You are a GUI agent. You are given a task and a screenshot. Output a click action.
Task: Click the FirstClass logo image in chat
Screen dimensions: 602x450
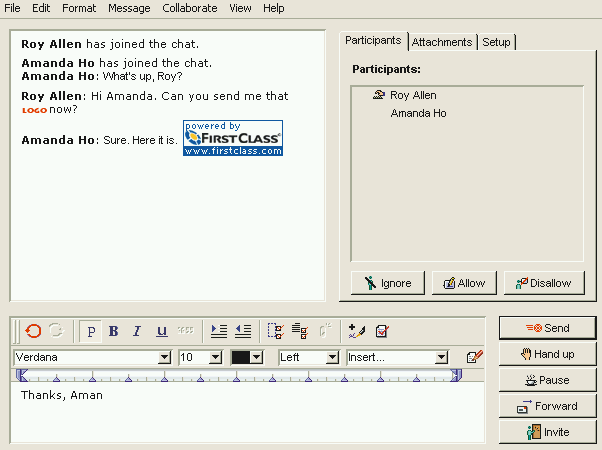tap(232, 138)
